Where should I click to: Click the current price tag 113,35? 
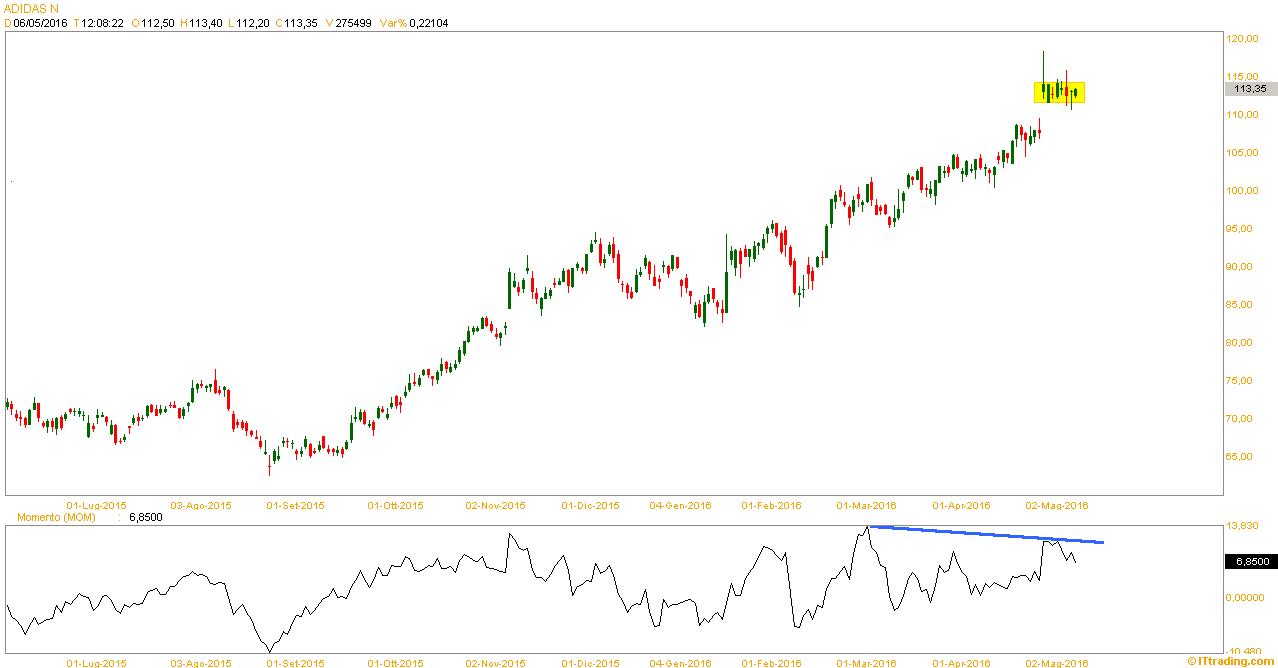(1250, 89)
